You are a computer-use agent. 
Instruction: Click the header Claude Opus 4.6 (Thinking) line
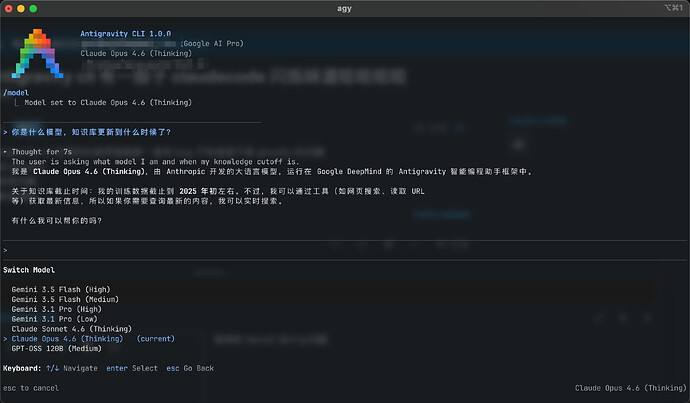136,53
